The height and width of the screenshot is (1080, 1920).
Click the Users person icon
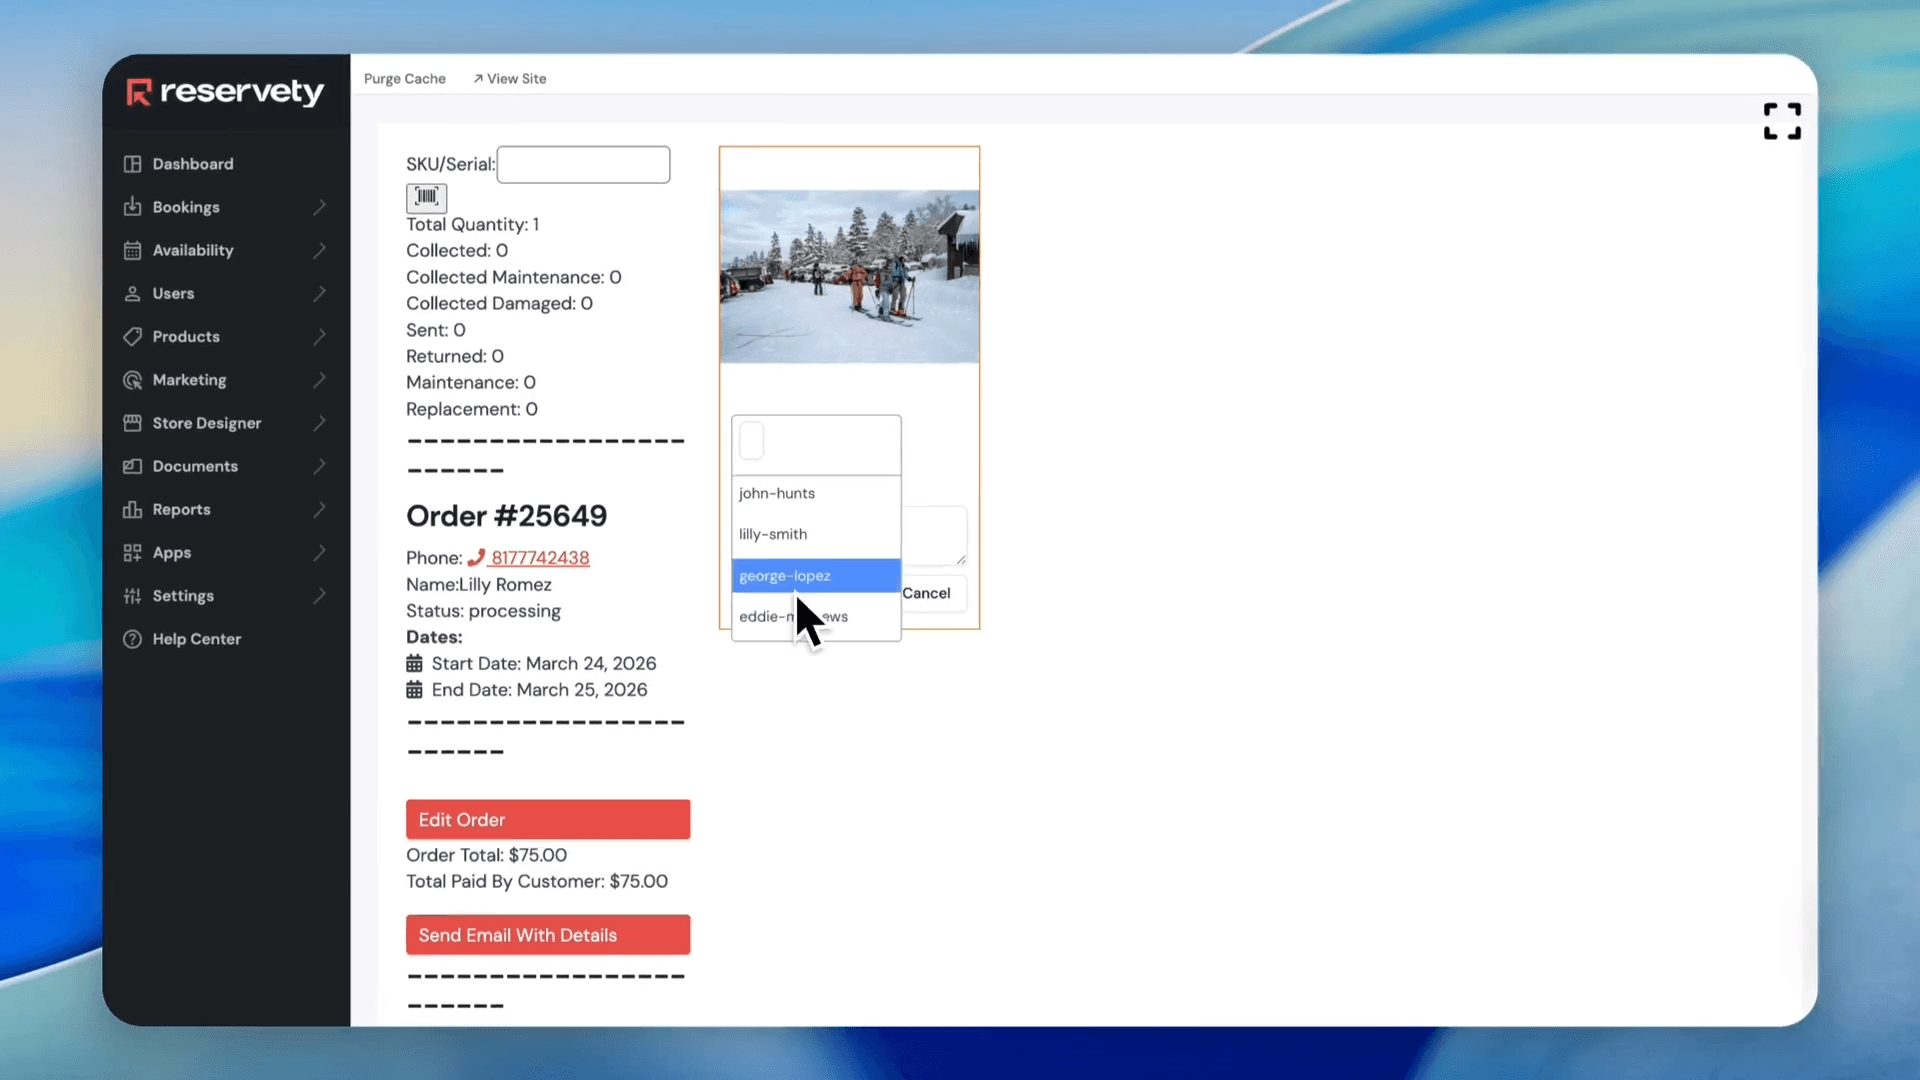[x=132, y=293]
